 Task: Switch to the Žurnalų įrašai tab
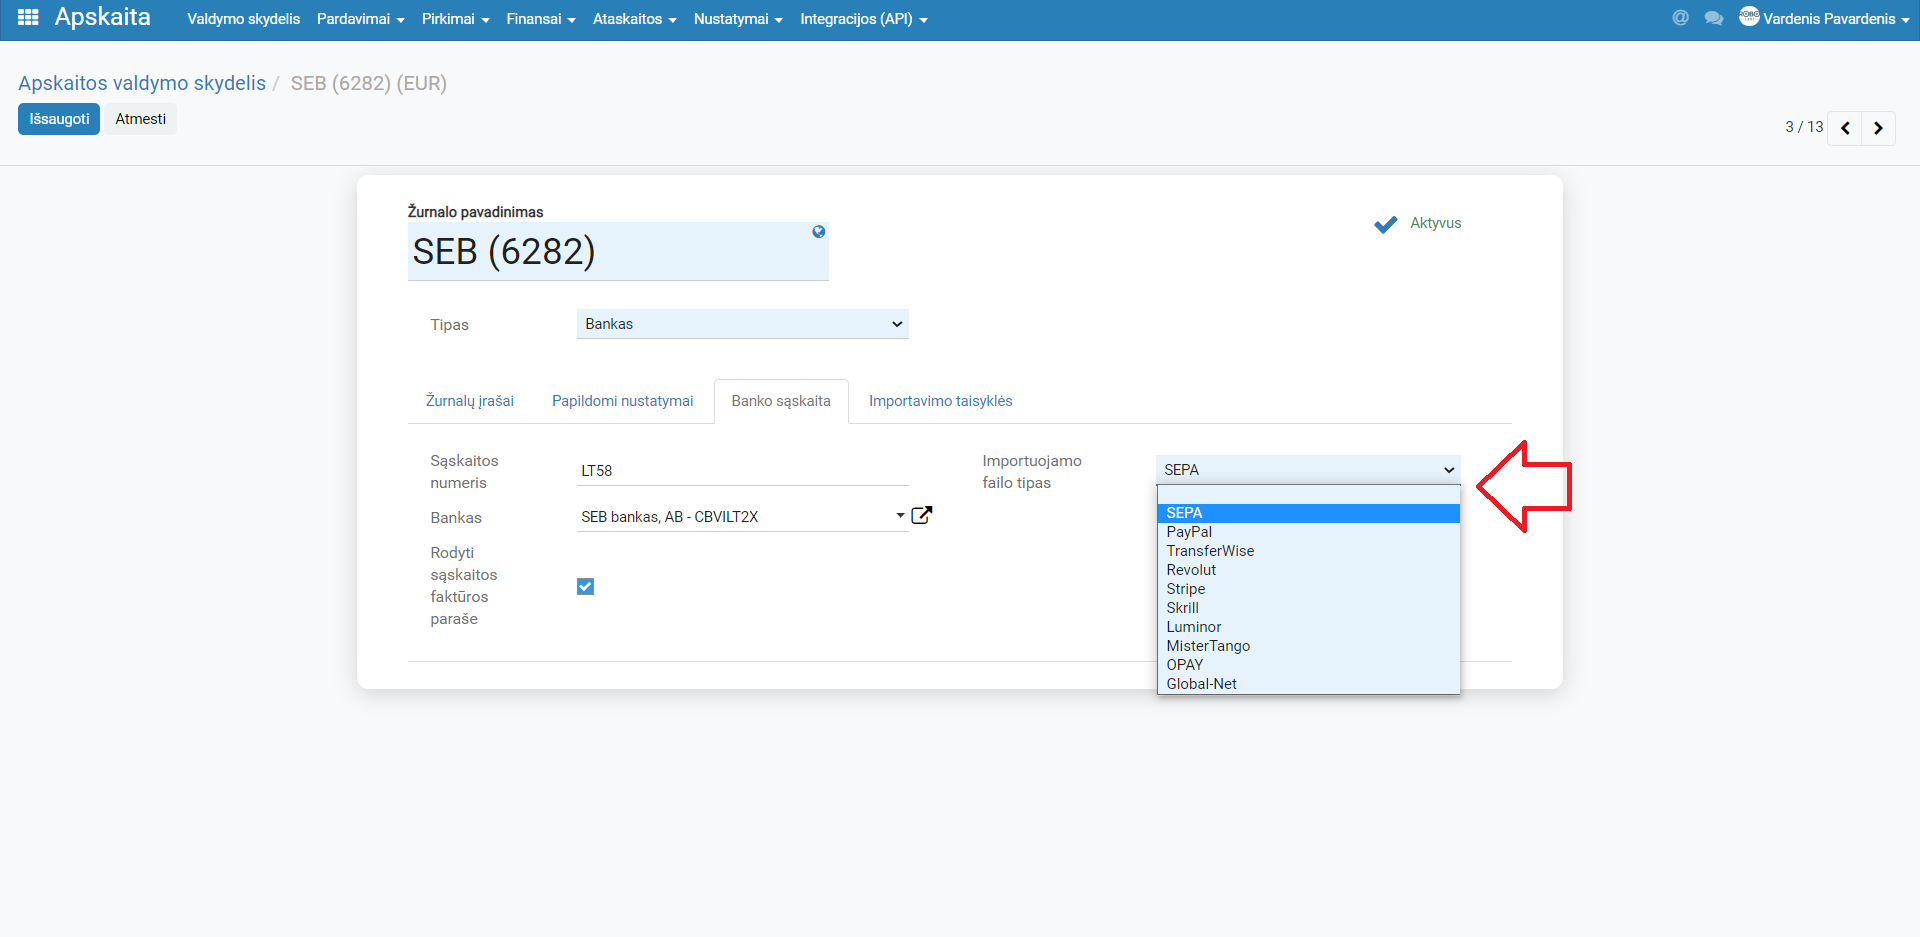470,401
